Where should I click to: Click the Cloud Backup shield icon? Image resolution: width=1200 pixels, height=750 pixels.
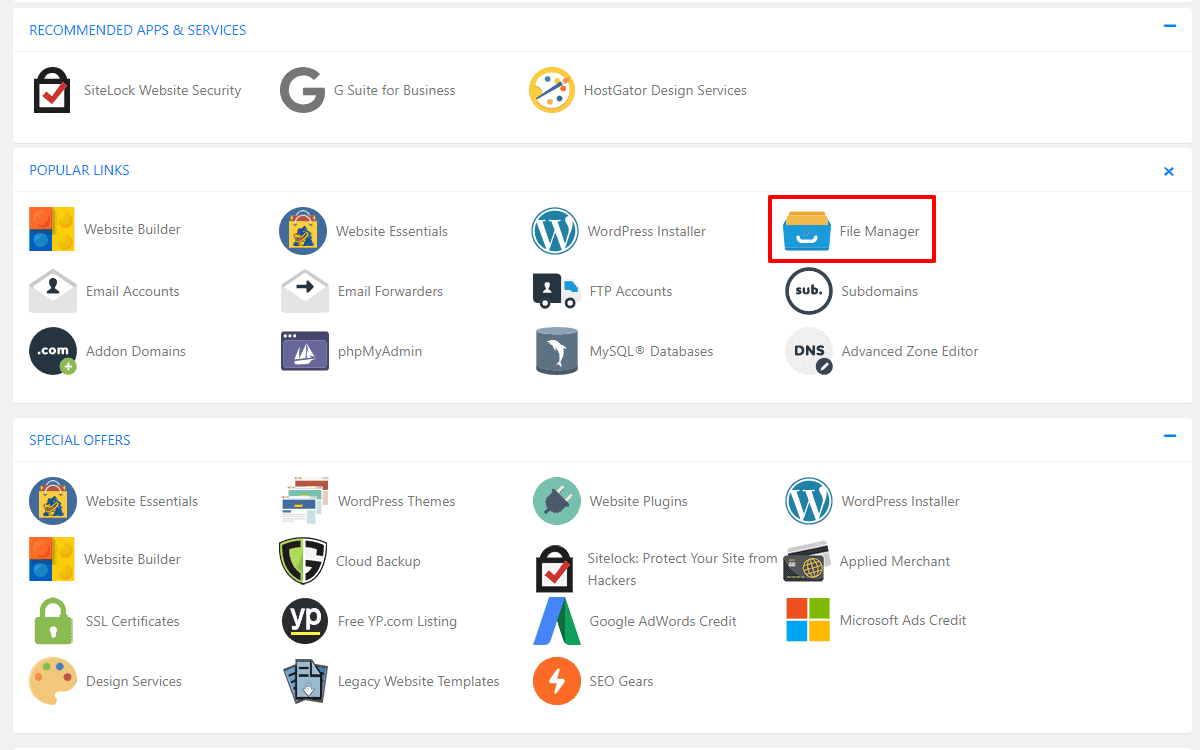[303, 561]
